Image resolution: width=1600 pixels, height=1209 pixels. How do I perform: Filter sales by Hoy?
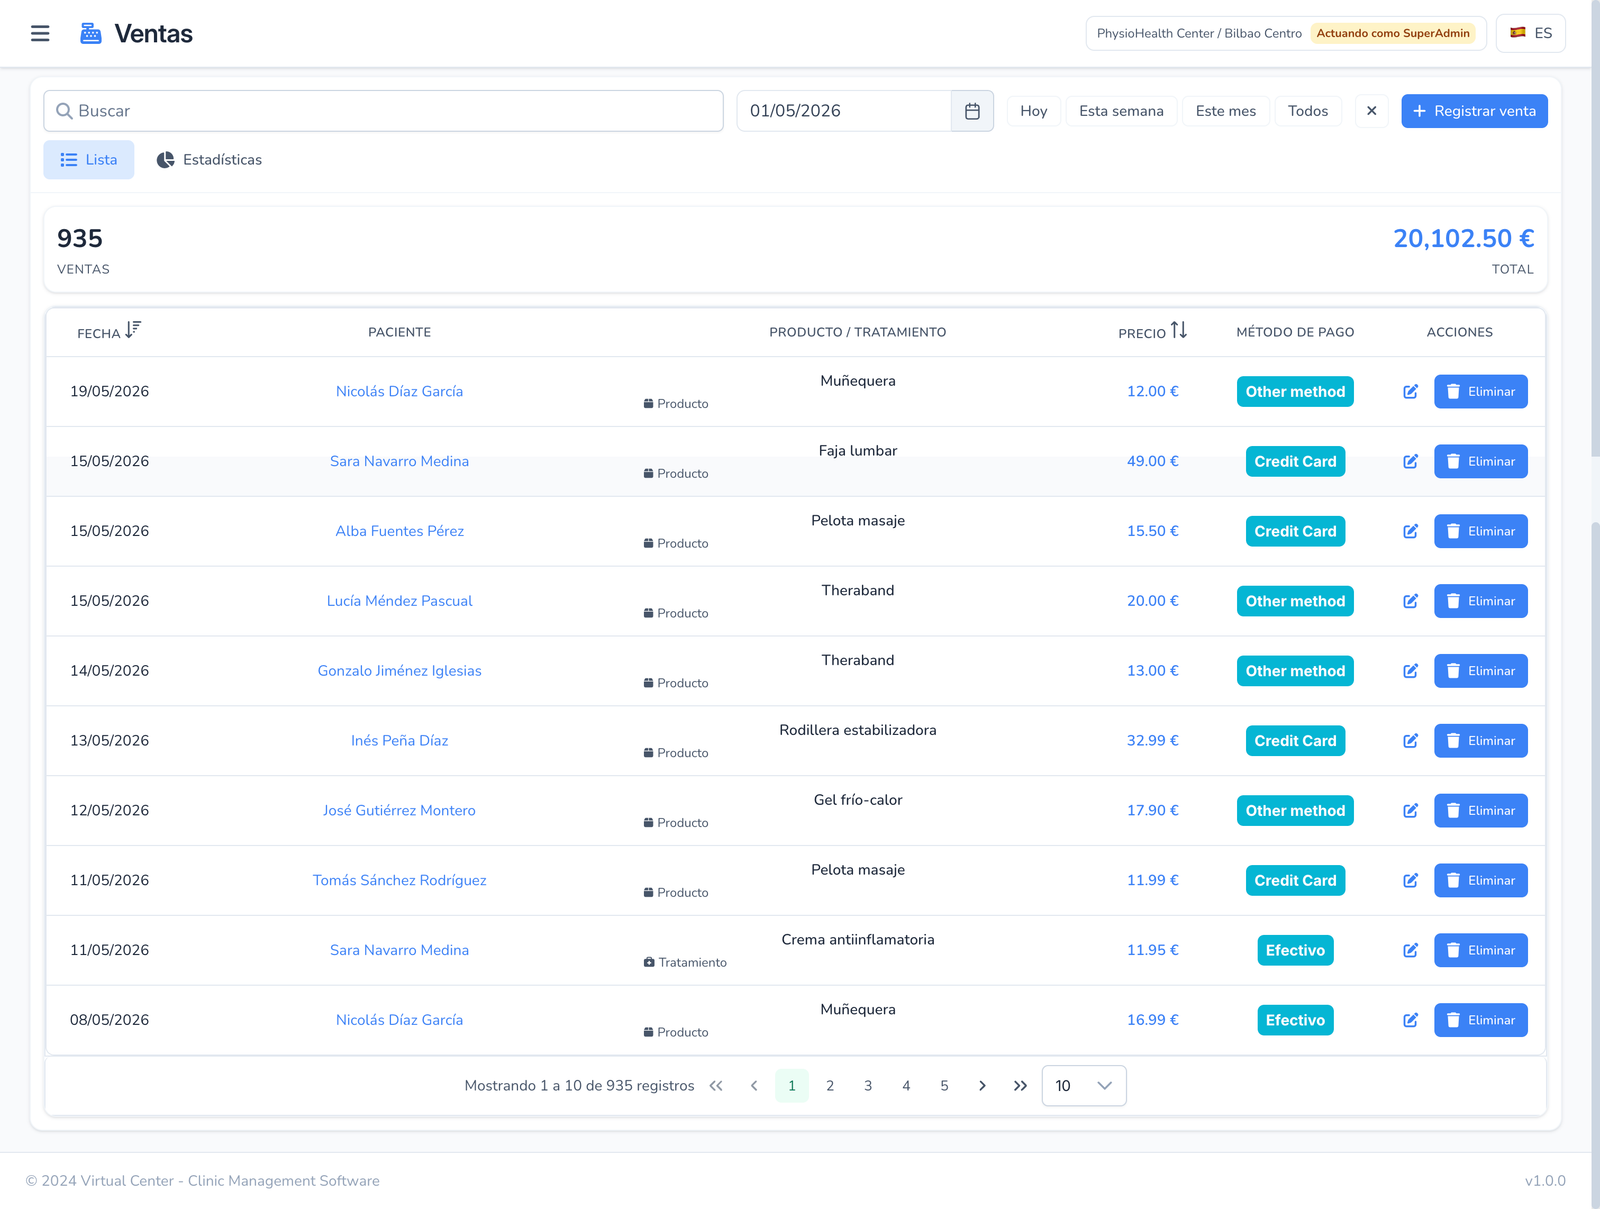point(1034,111)
